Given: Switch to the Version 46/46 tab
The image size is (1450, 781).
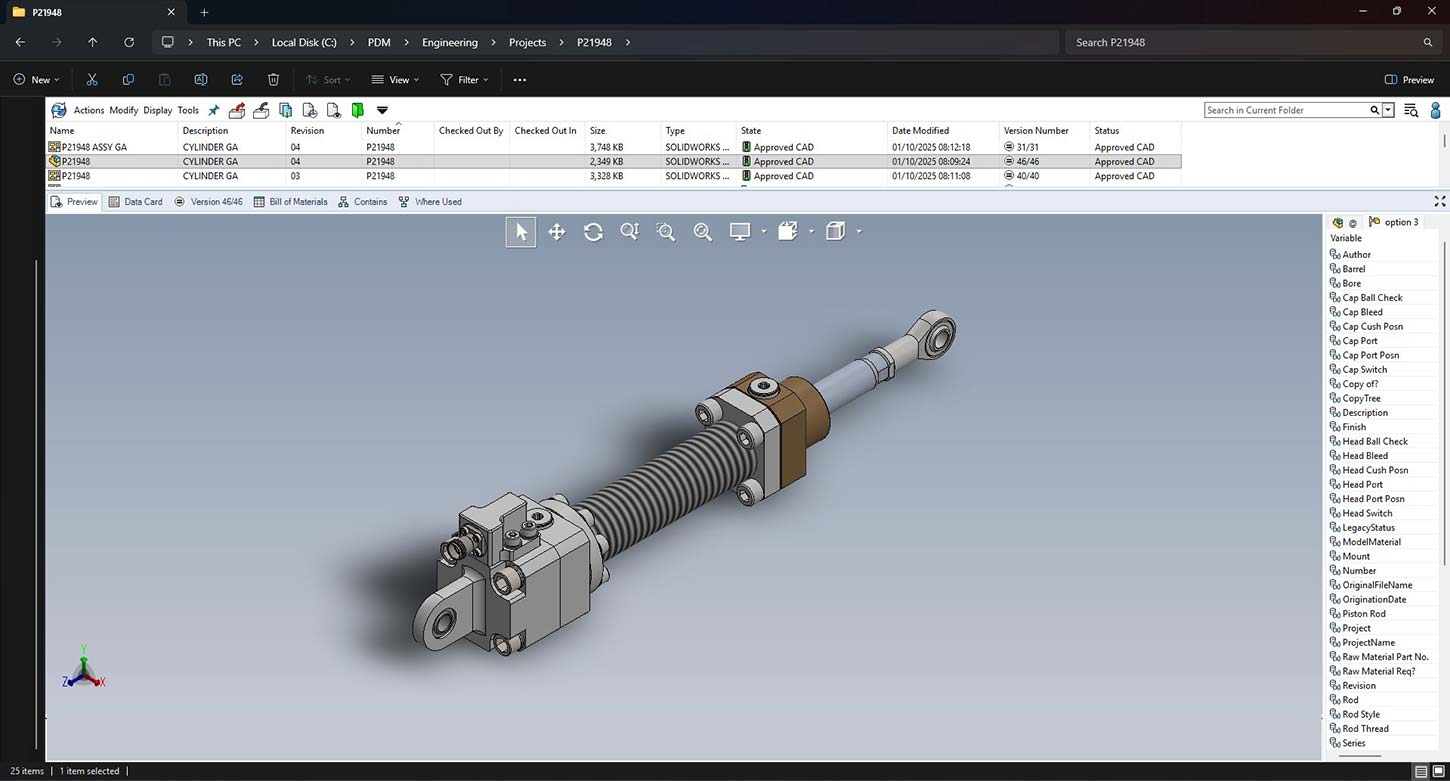Looking at the screenshot, I should (208, 202).
